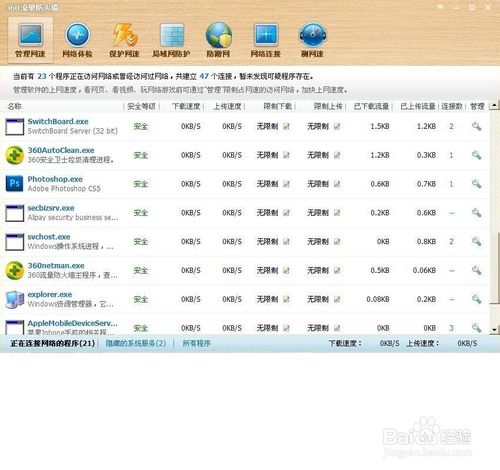This screenshot has width=500, height=470.
Task: Click the explorer.exe computer icon
Action: pos(15,299)
